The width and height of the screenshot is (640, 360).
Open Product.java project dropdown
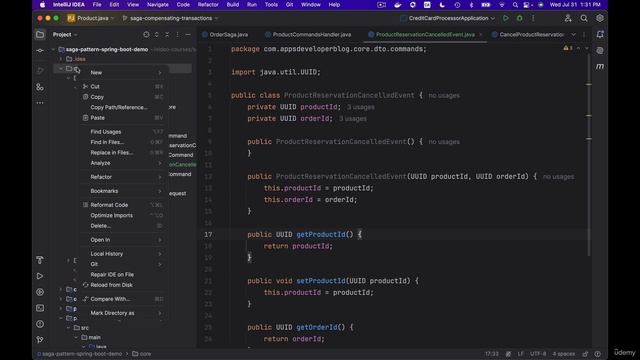click(x=91, y=18)
